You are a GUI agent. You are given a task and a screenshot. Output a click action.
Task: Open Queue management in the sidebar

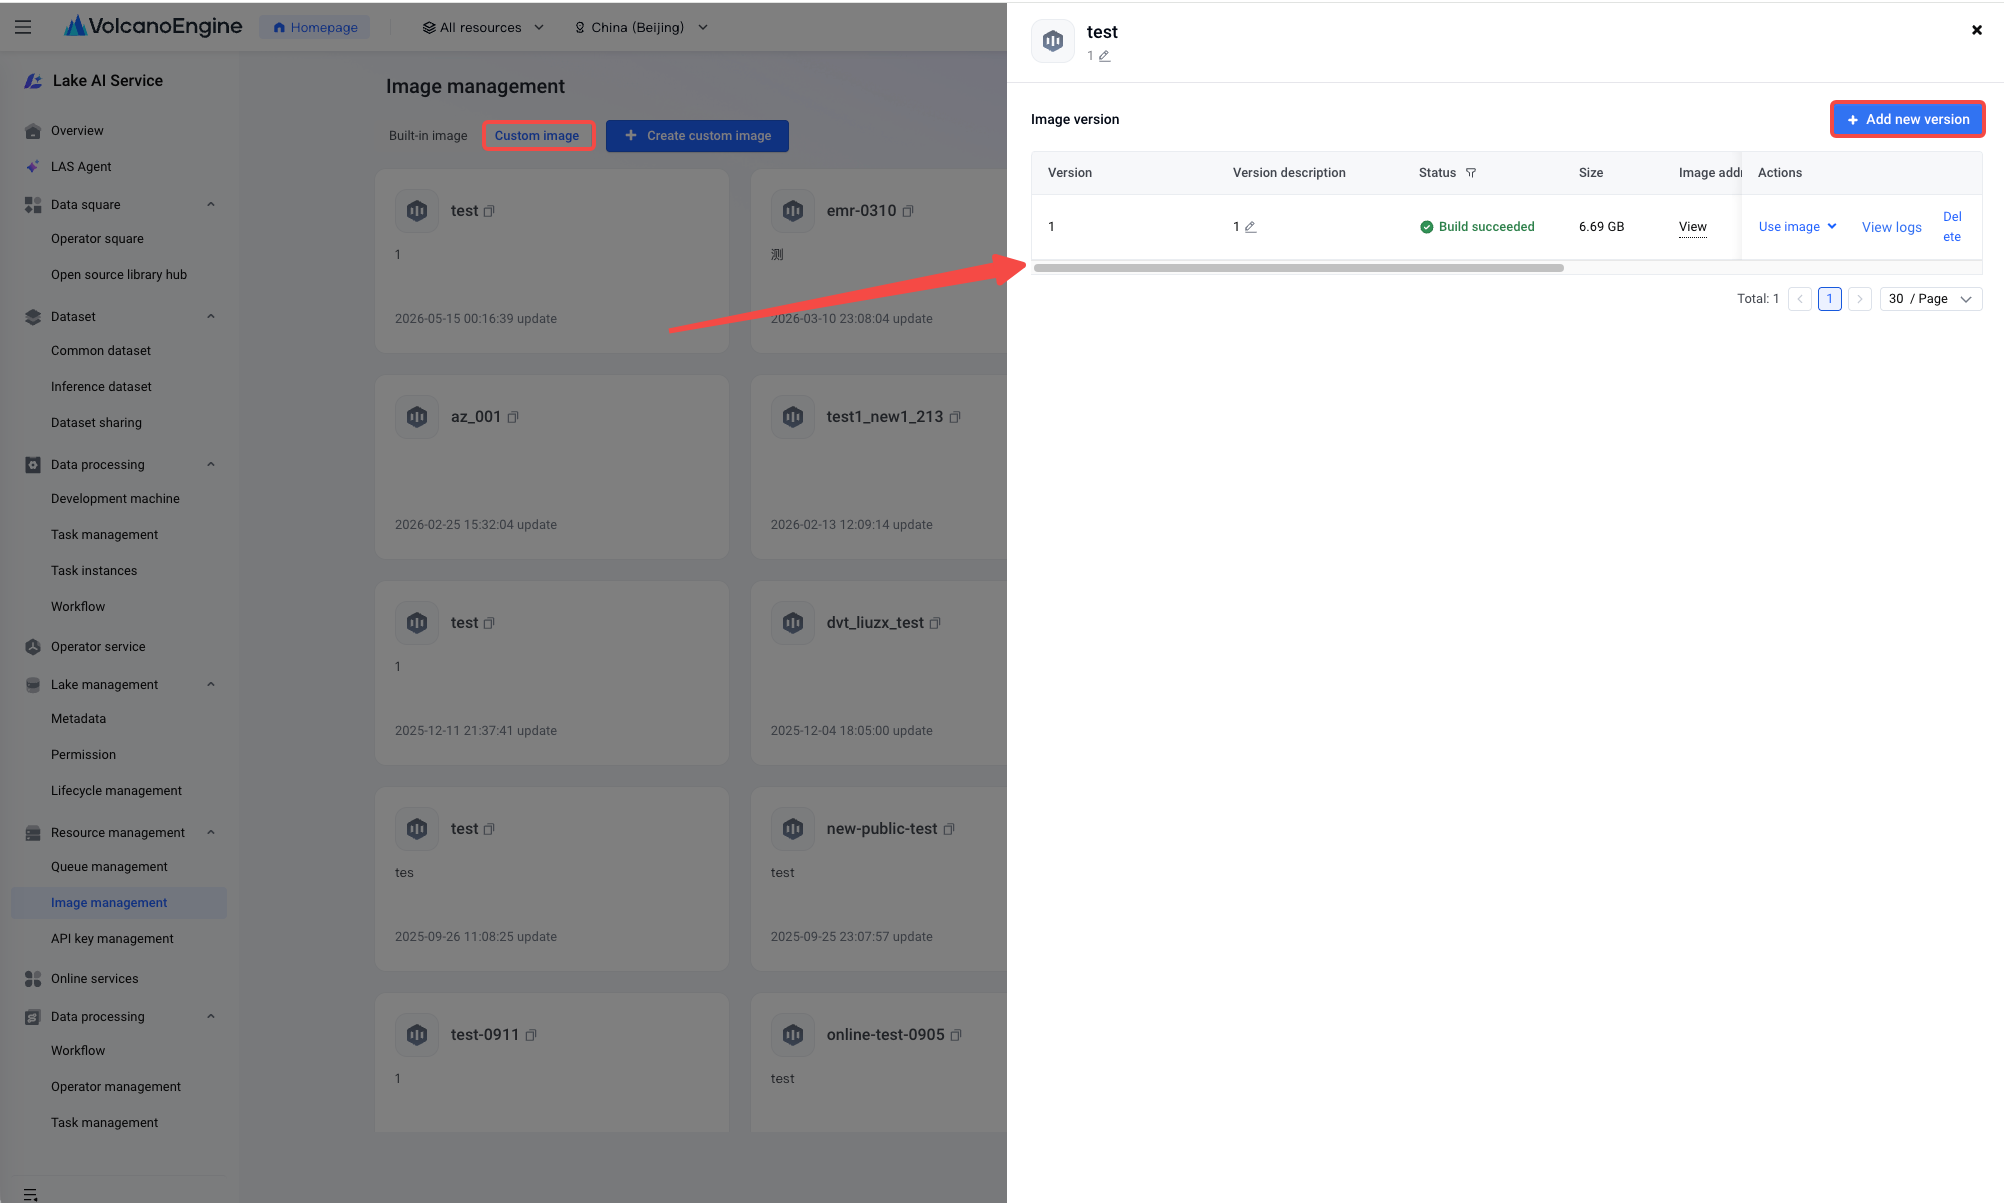(x=109, y=867)
